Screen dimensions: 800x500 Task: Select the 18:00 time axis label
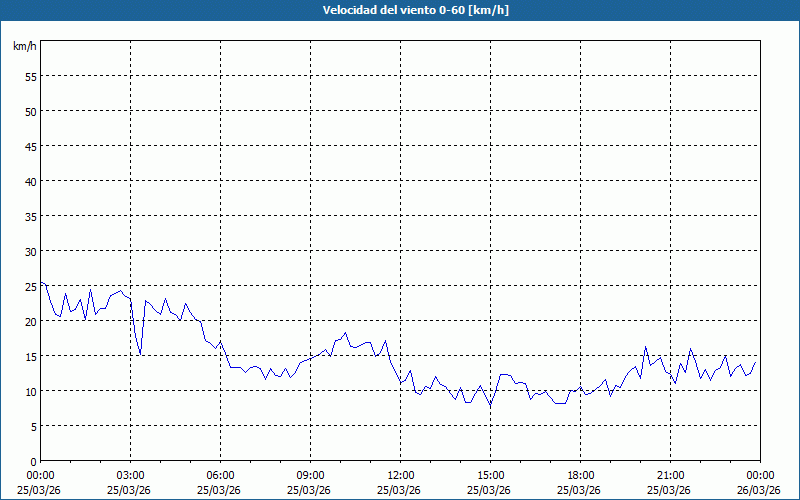tap(580, 475)
